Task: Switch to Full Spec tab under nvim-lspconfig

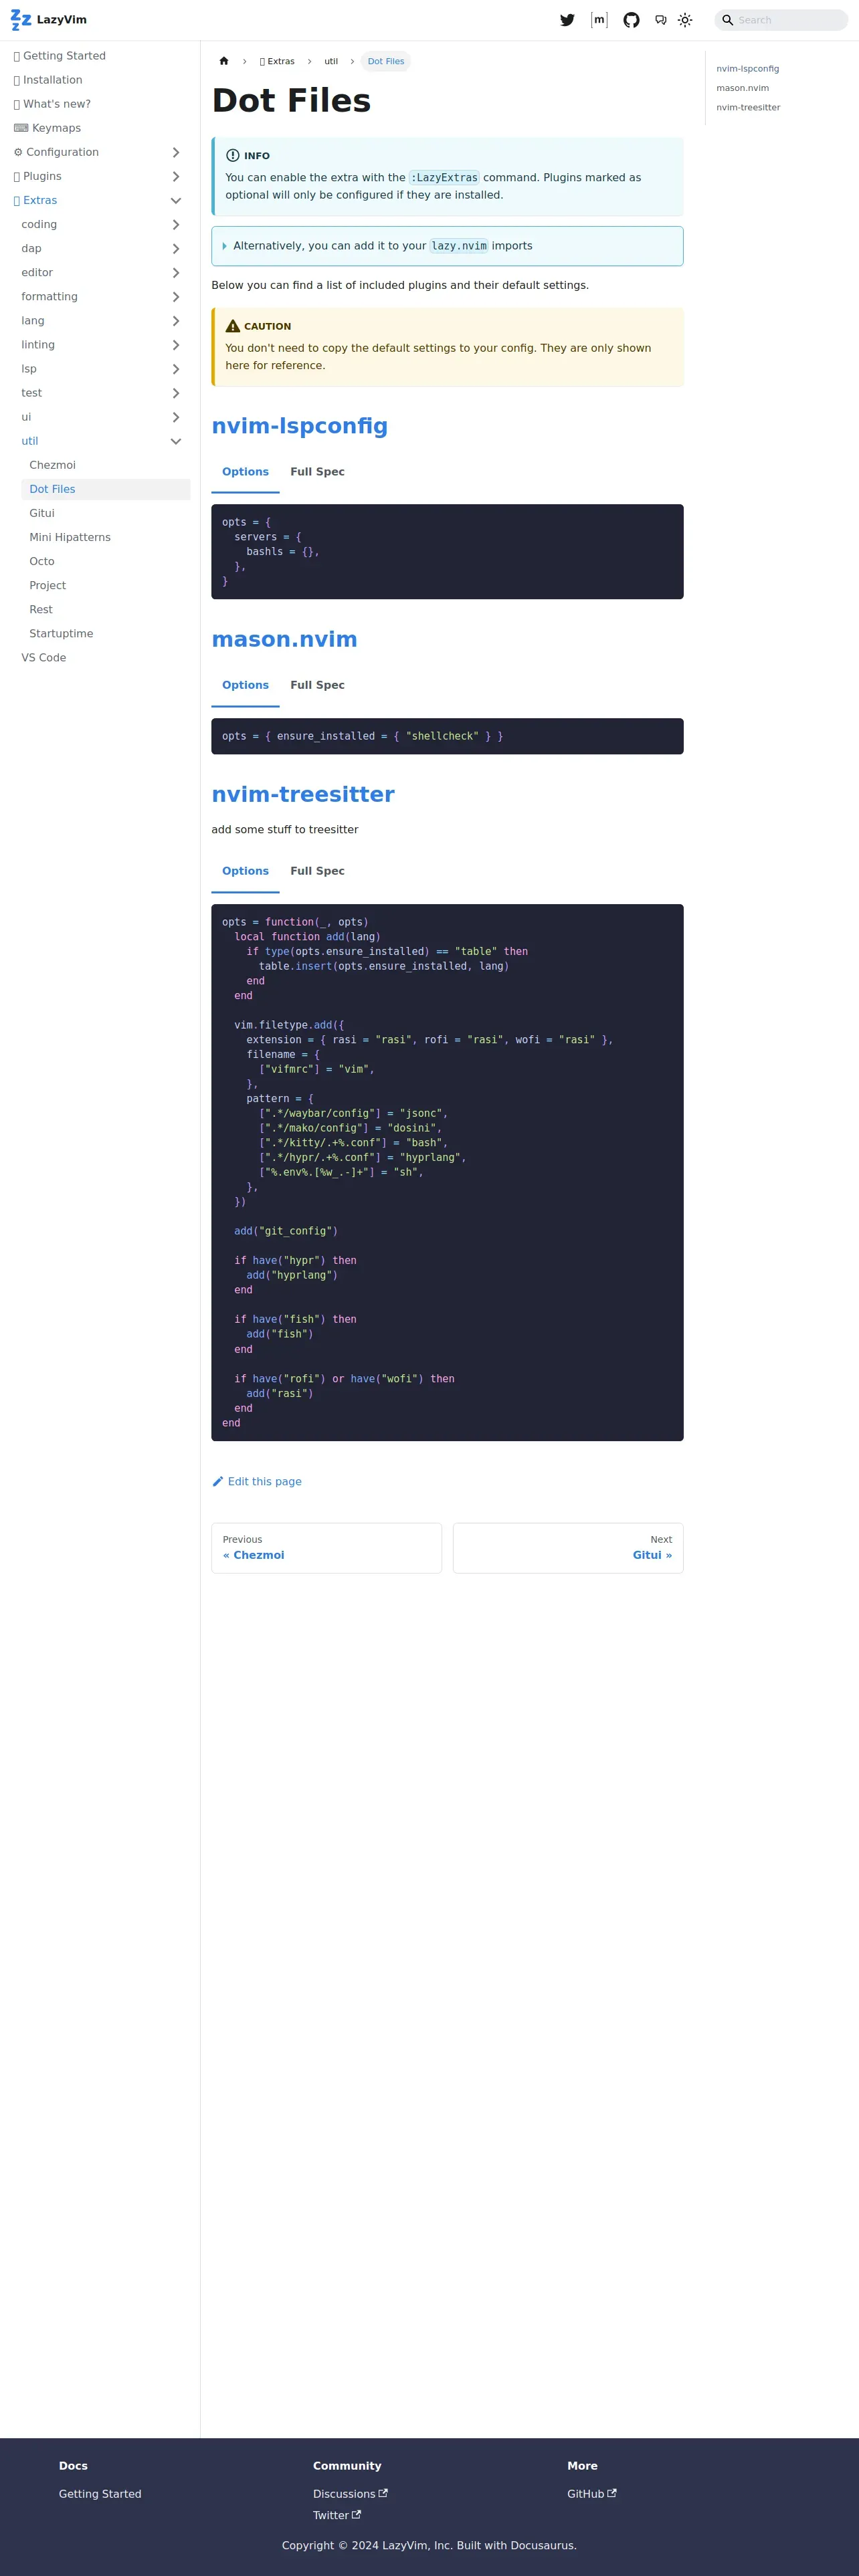Action: (x=317, y=472)
